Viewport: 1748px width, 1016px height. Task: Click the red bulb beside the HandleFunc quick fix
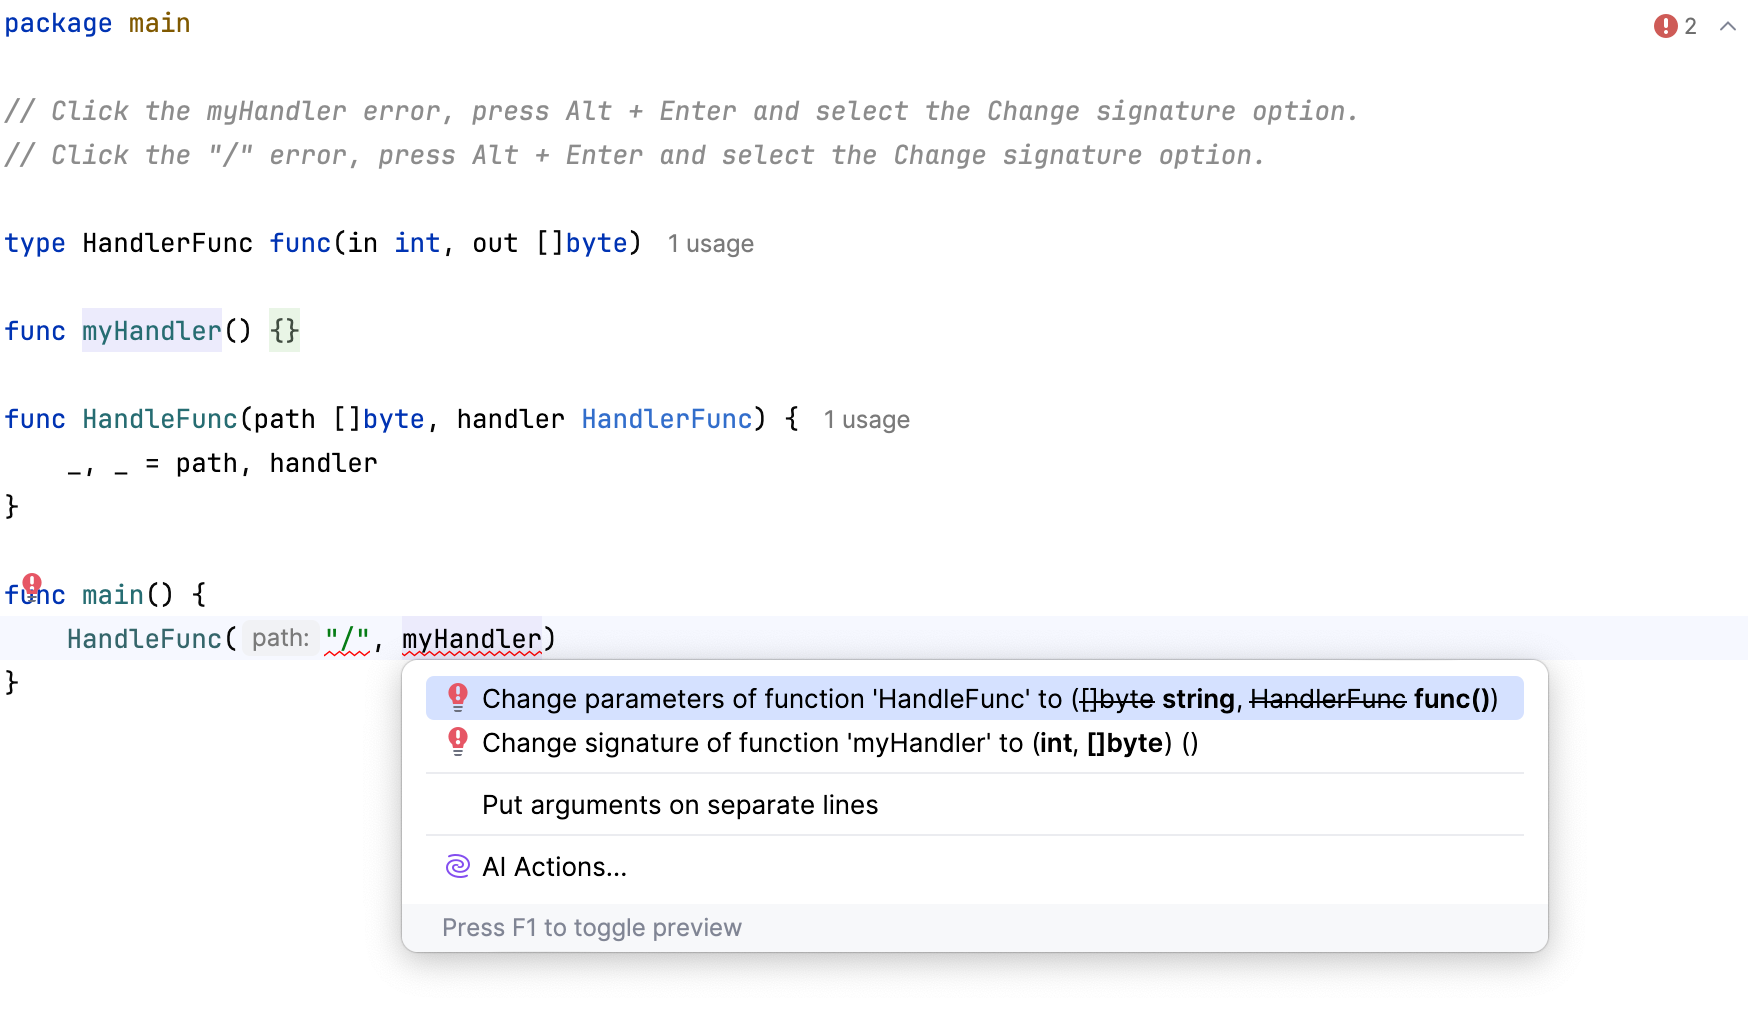[458, 698]
